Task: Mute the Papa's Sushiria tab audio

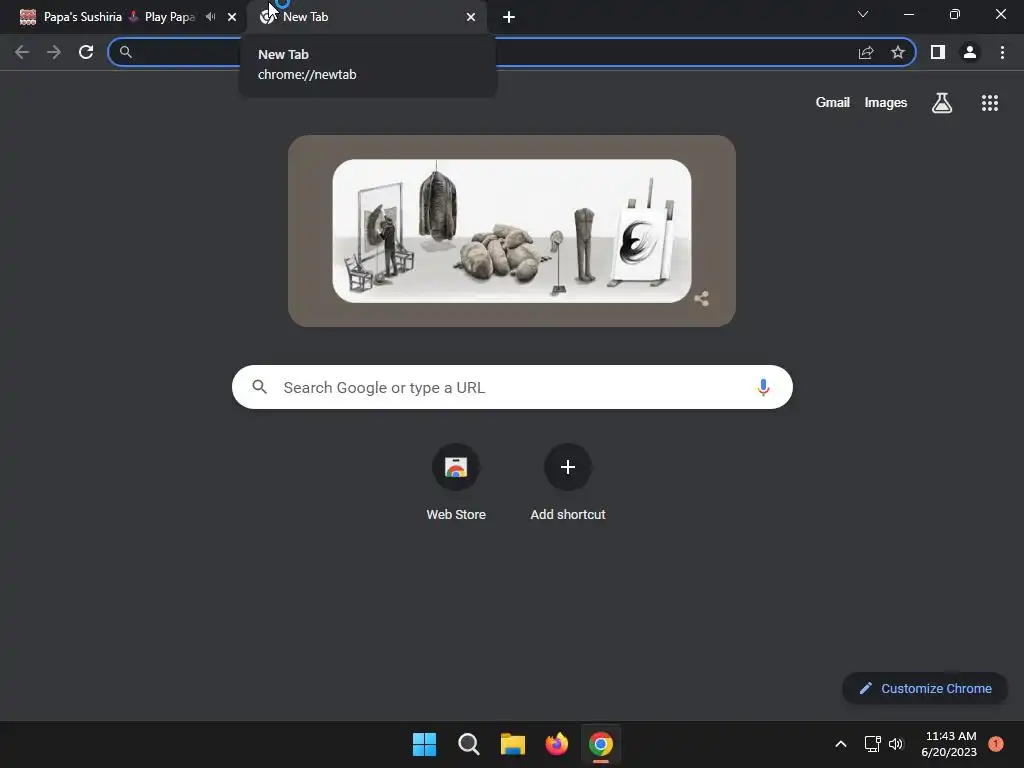Action: click(x=210, y=17)
